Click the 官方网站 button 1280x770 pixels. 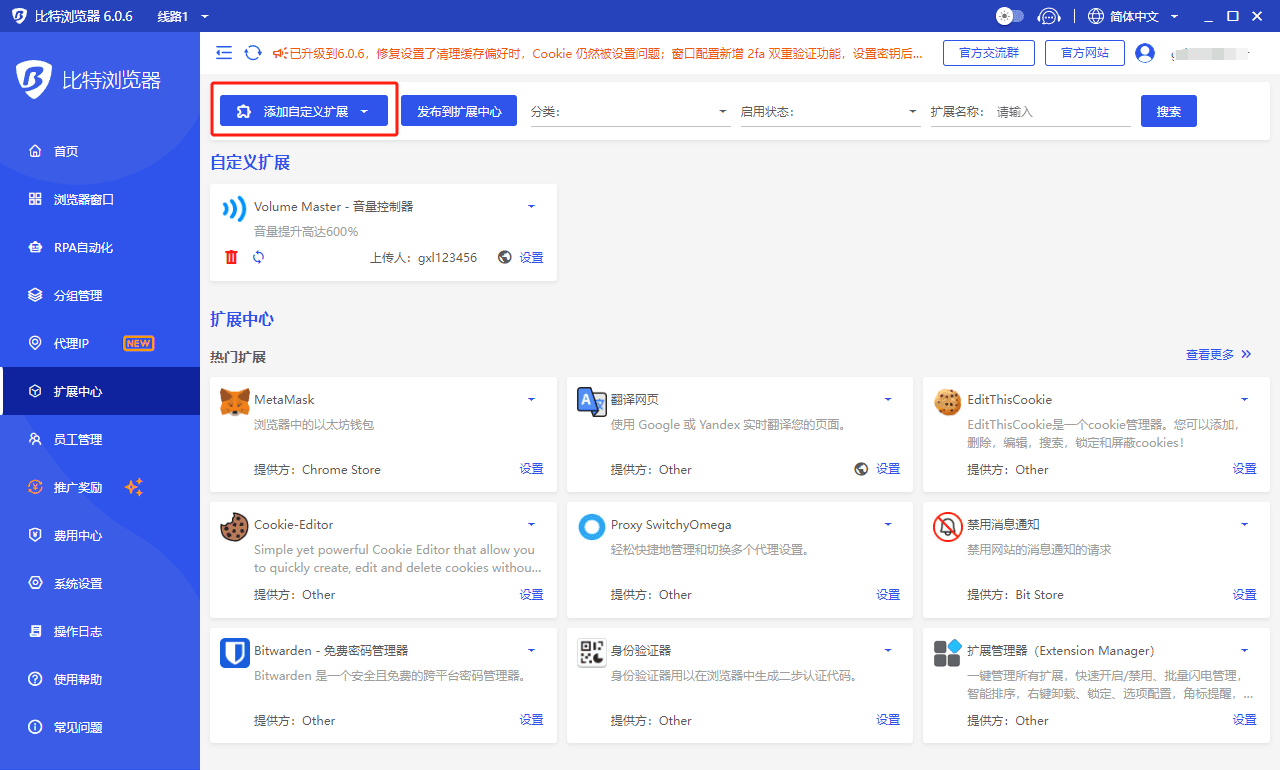1085,53
